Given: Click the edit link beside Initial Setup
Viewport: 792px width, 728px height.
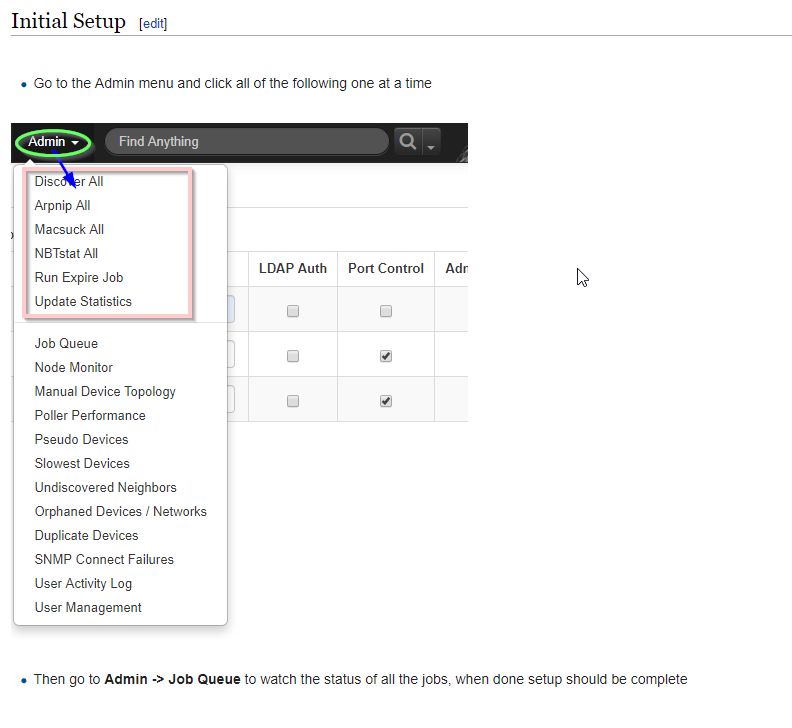Looking at the screenshot, I should [x=153, y=24].
